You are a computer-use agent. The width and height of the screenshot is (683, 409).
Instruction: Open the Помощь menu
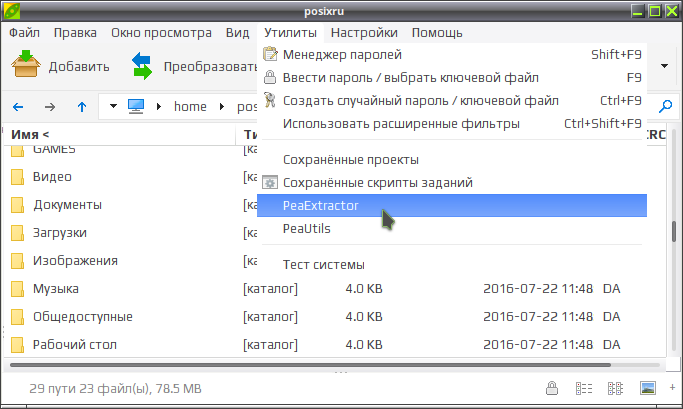[x=437, y=33]
